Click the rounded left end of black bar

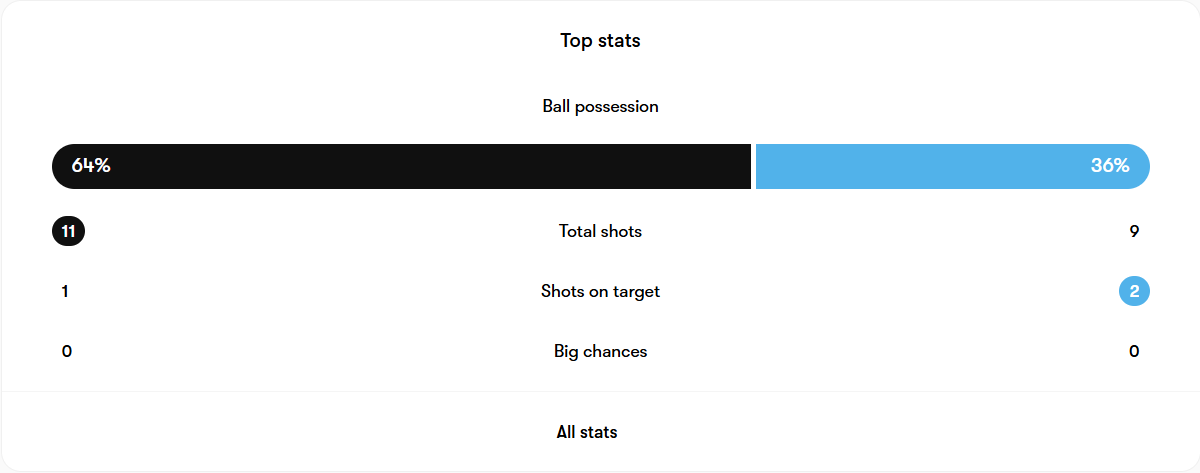pyautogui.click(x=63, y=166)
